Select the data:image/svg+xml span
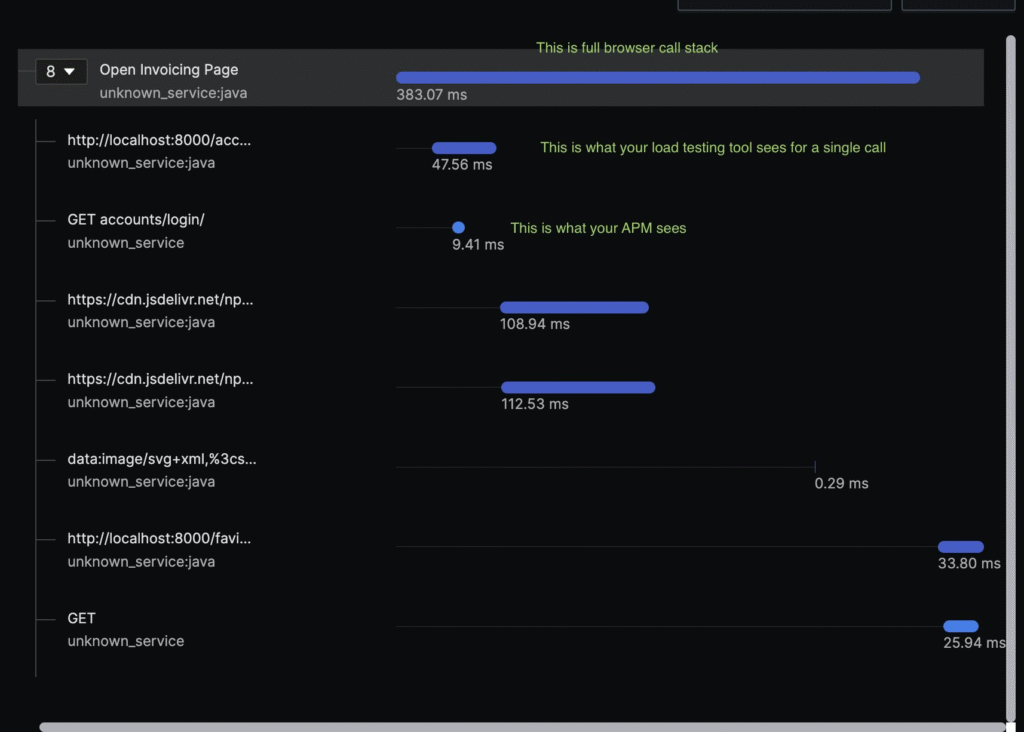The width and height of the screenshot is (1024, 732). 160,459
